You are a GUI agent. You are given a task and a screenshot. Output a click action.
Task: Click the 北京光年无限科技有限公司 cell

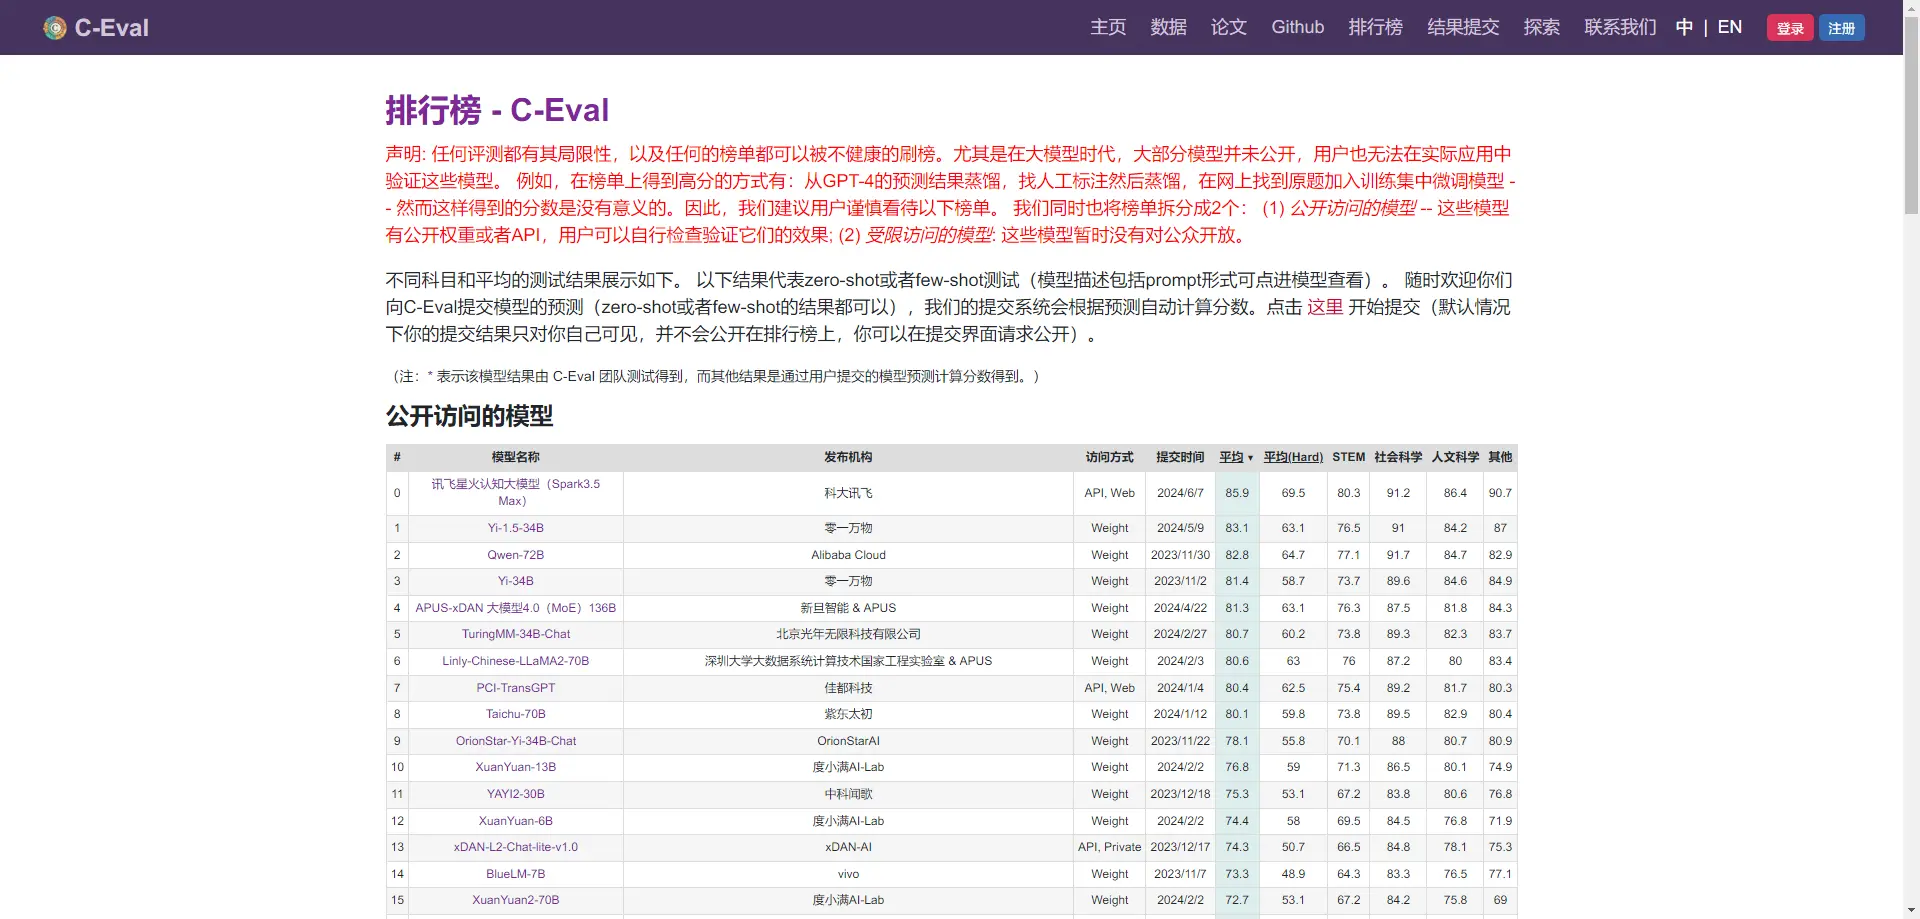[848, 634]
